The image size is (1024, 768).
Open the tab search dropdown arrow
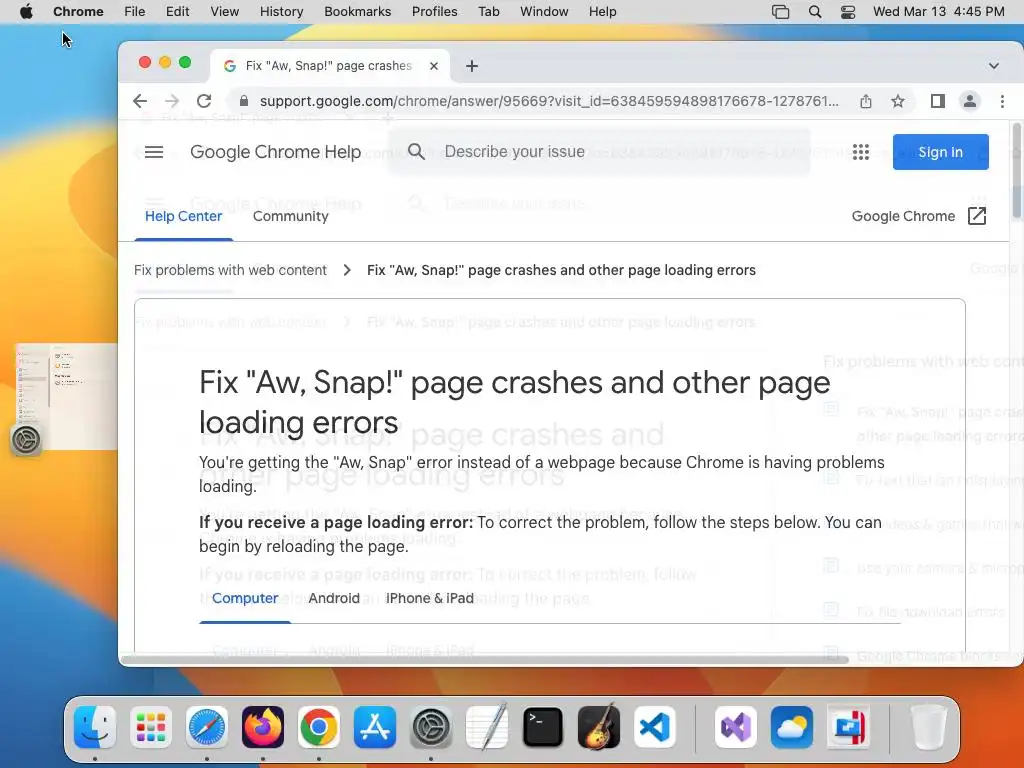click(x=994, y=66)
